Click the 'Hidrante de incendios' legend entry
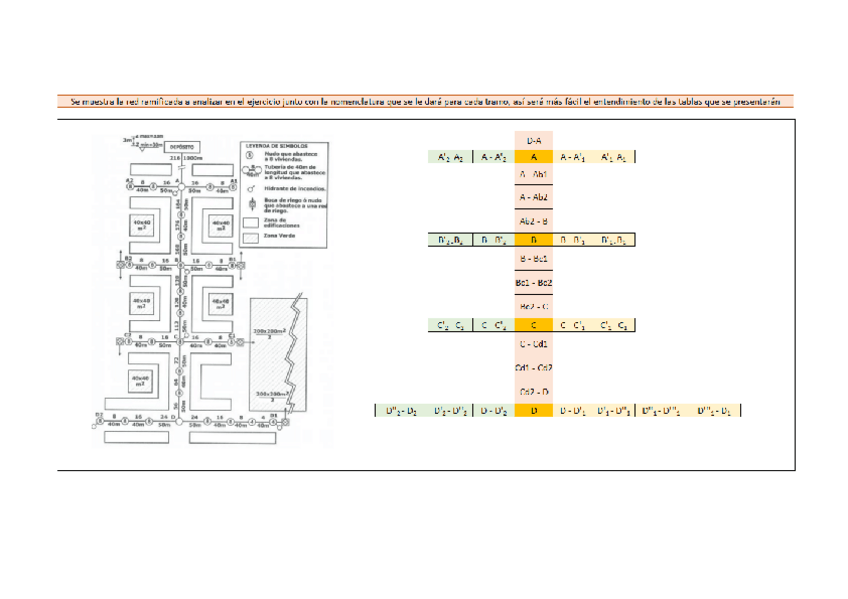The width and height of the screenshot is (848, 599). (x=295, y=189)
